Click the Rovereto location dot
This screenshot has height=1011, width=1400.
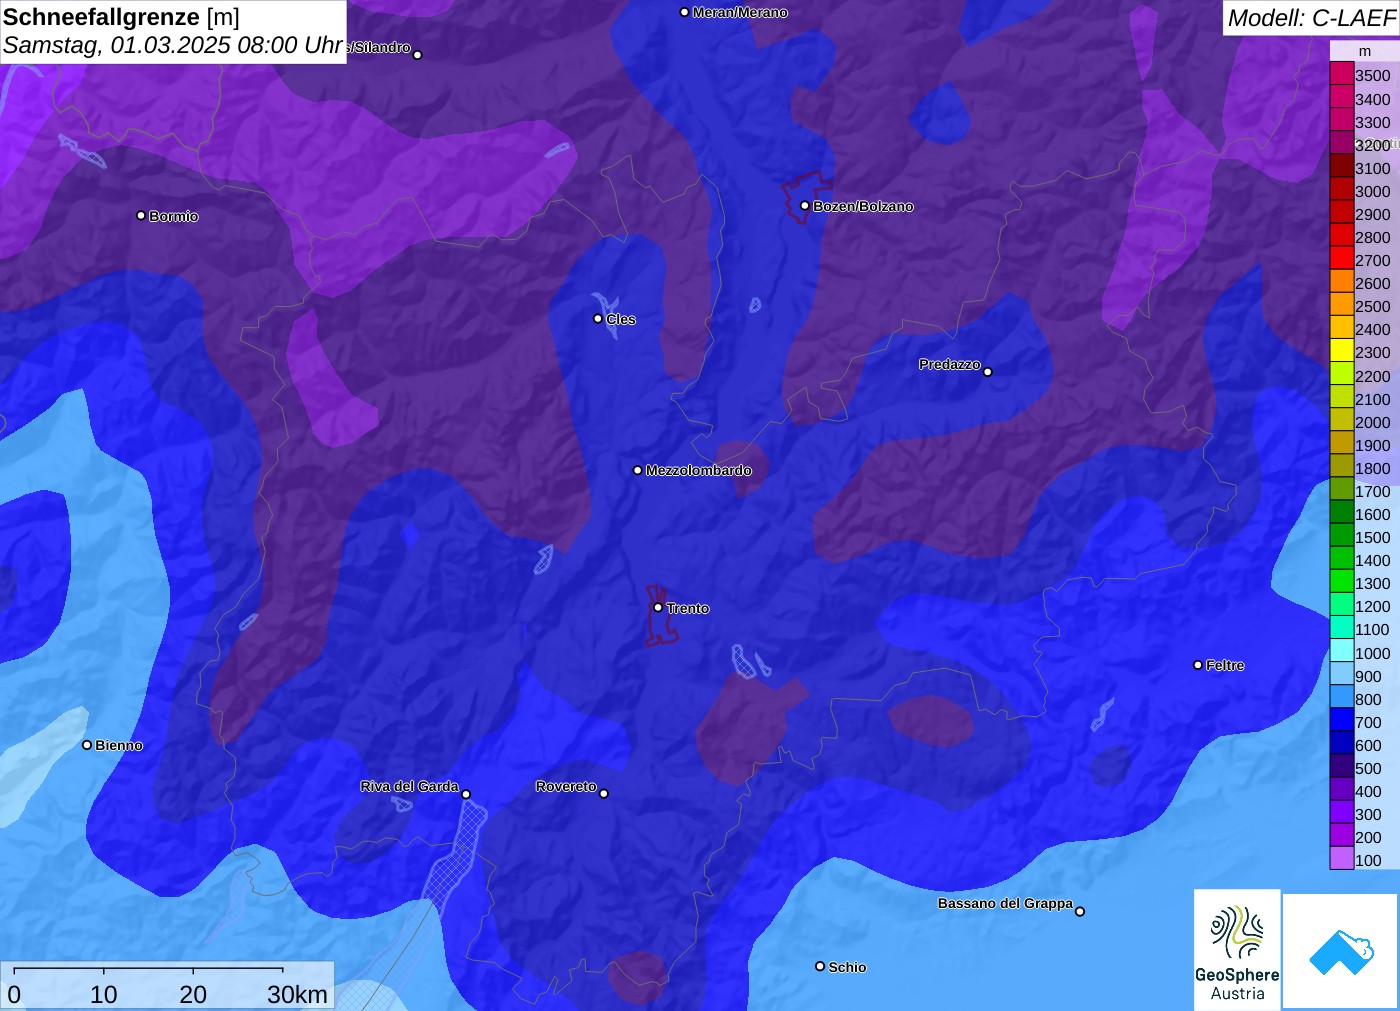pos(604,794)
